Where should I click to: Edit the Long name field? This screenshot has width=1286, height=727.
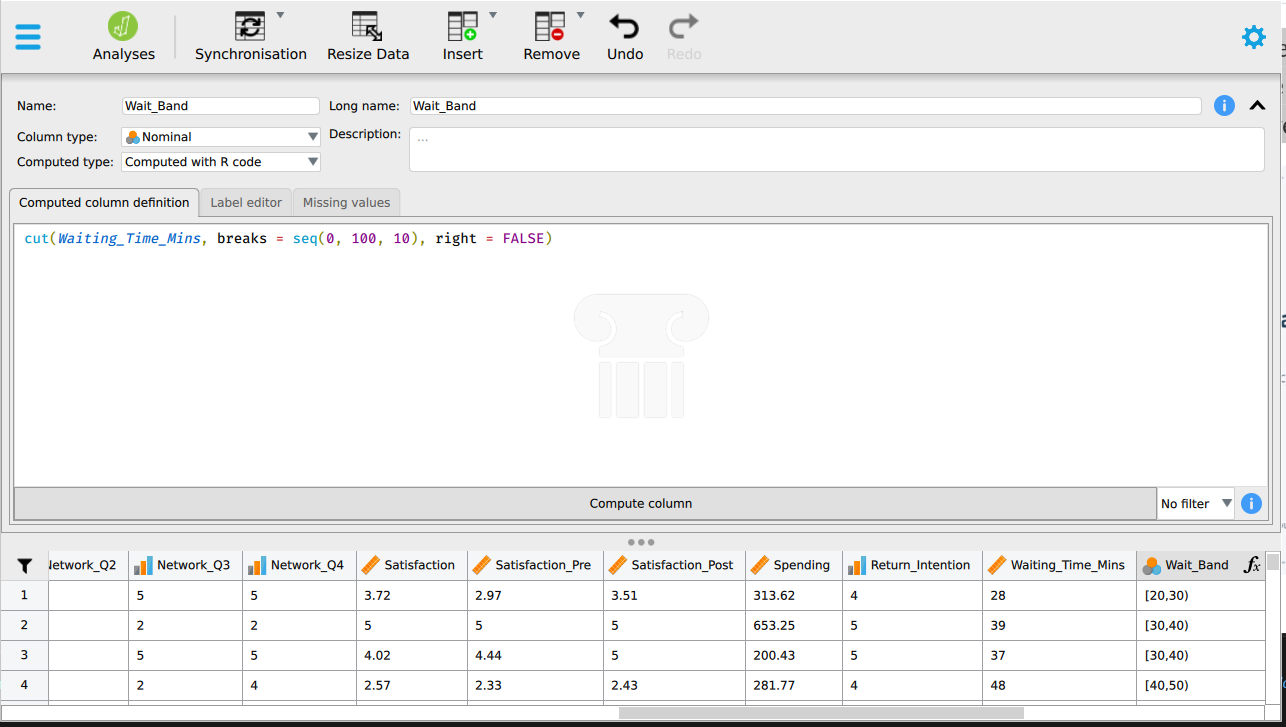[x=805, y=106]
